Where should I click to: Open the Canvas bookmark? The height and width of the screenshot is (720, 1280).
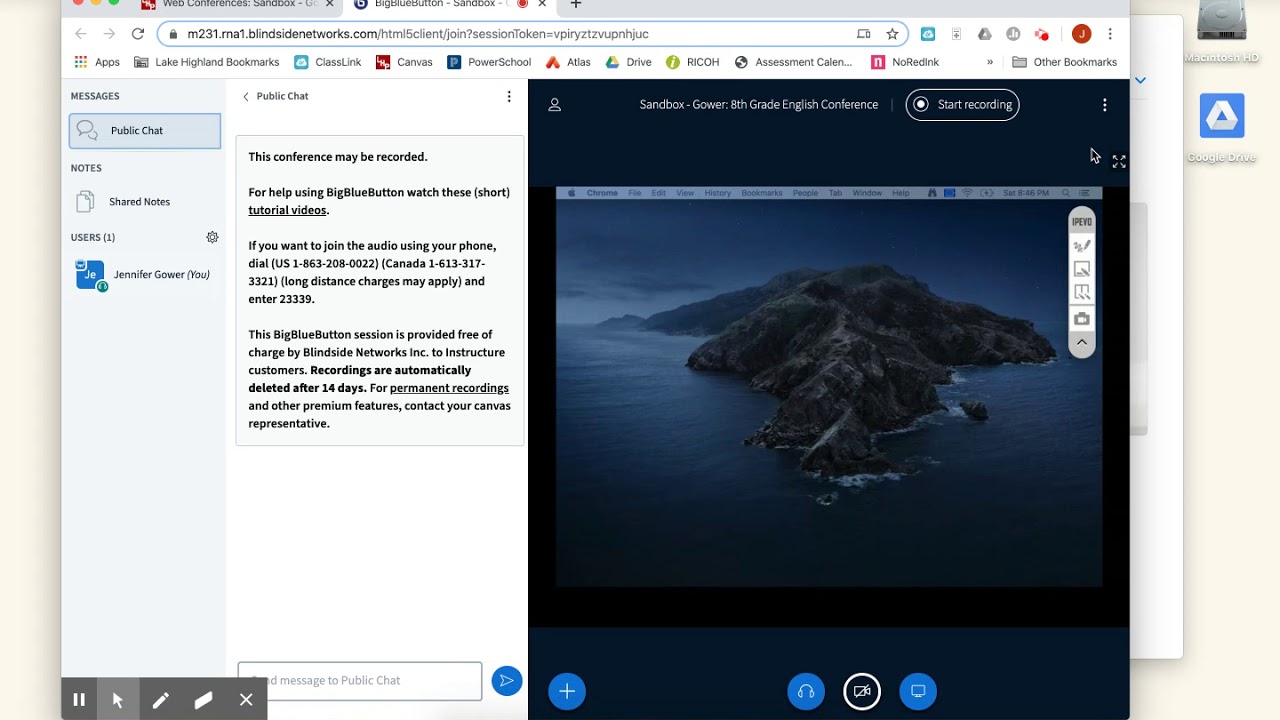404,62
